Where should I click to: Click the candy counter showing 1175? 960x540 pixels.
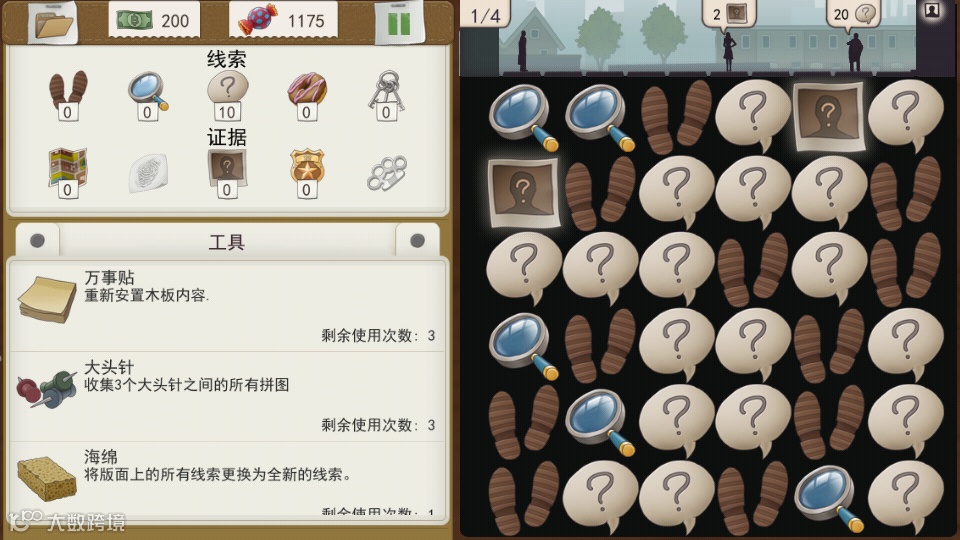(283, 20)
